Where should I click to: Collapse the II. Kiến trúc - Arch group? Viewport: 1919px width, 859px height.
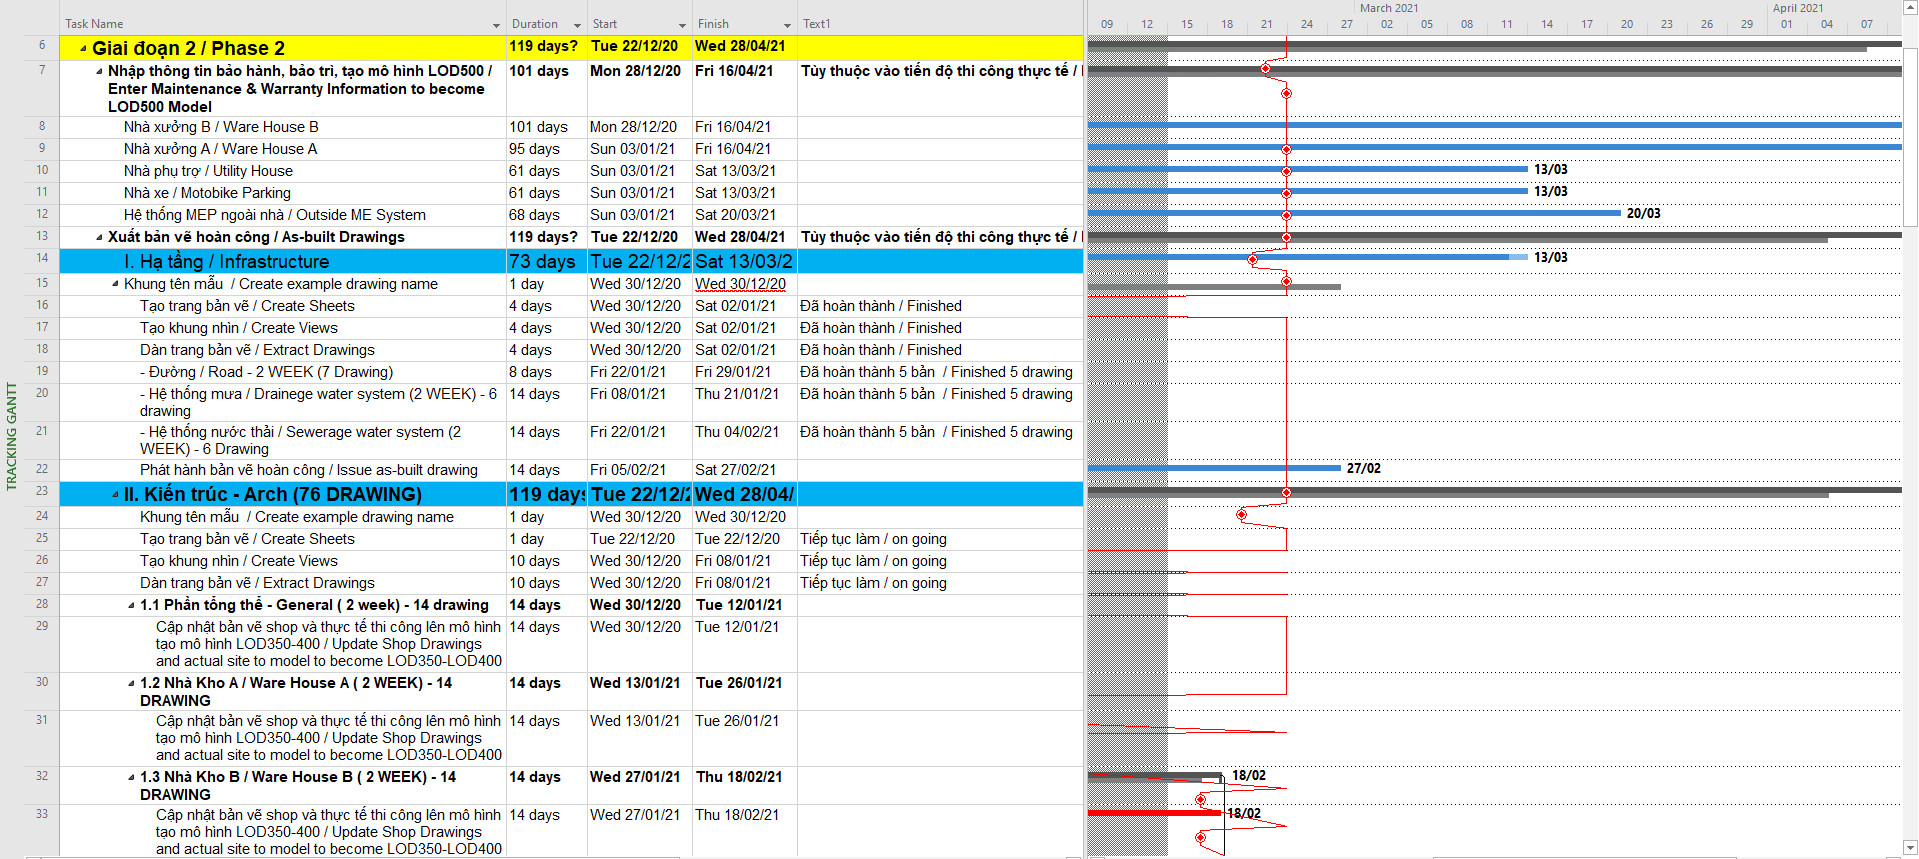115,495
